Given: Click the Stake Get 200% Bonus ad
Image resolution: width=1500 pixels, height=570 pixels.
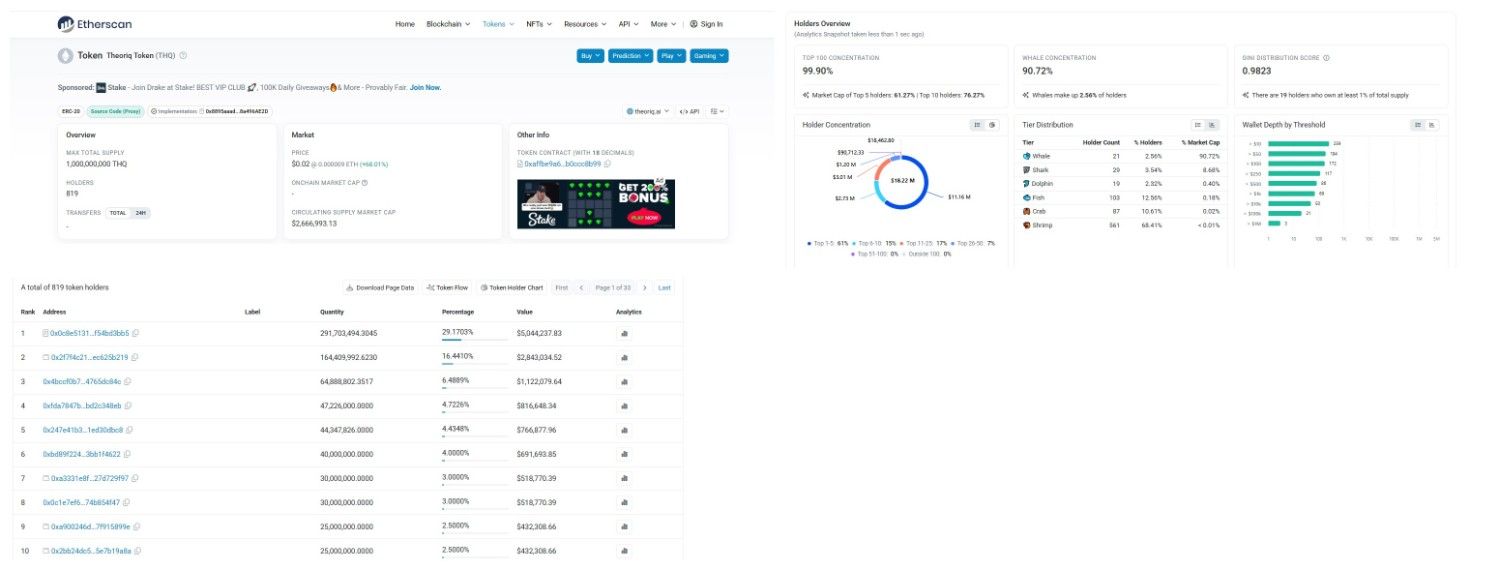Looking at the screenshot, I should [596, 204].
